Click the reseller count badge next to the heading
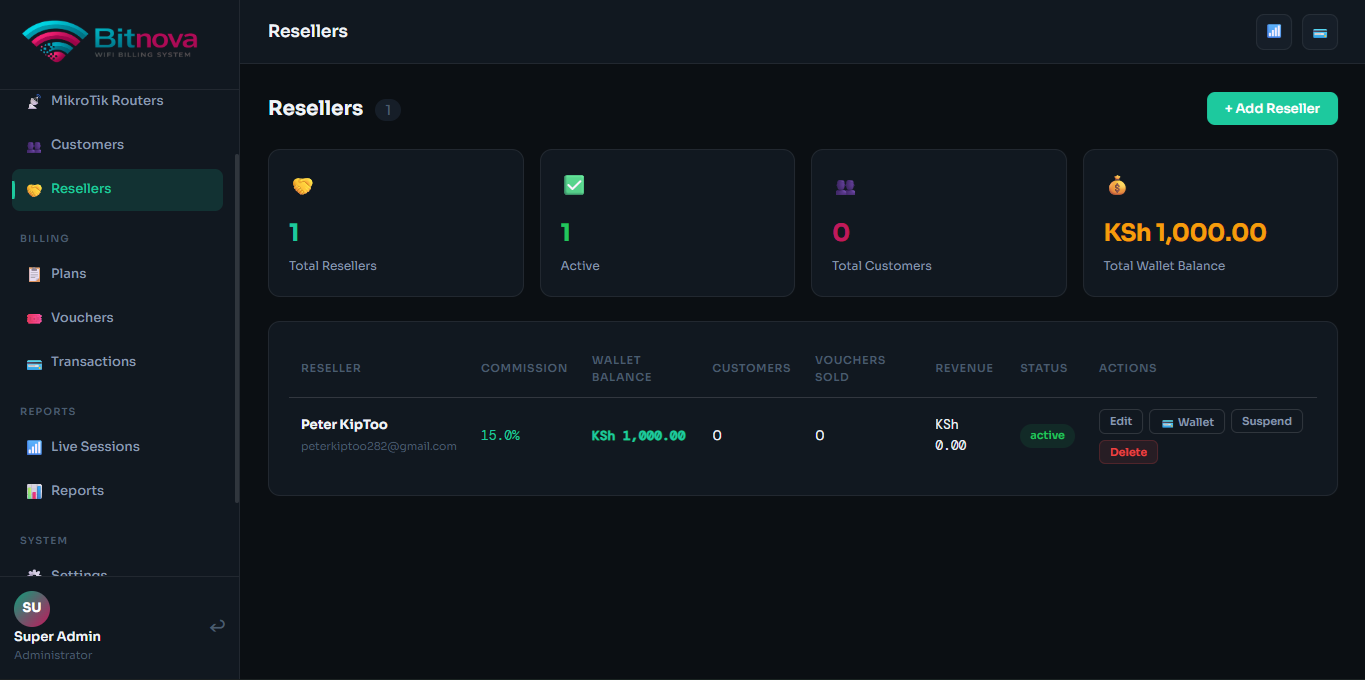The height and width of the screenshot is (680, 1365). [388, 110]
